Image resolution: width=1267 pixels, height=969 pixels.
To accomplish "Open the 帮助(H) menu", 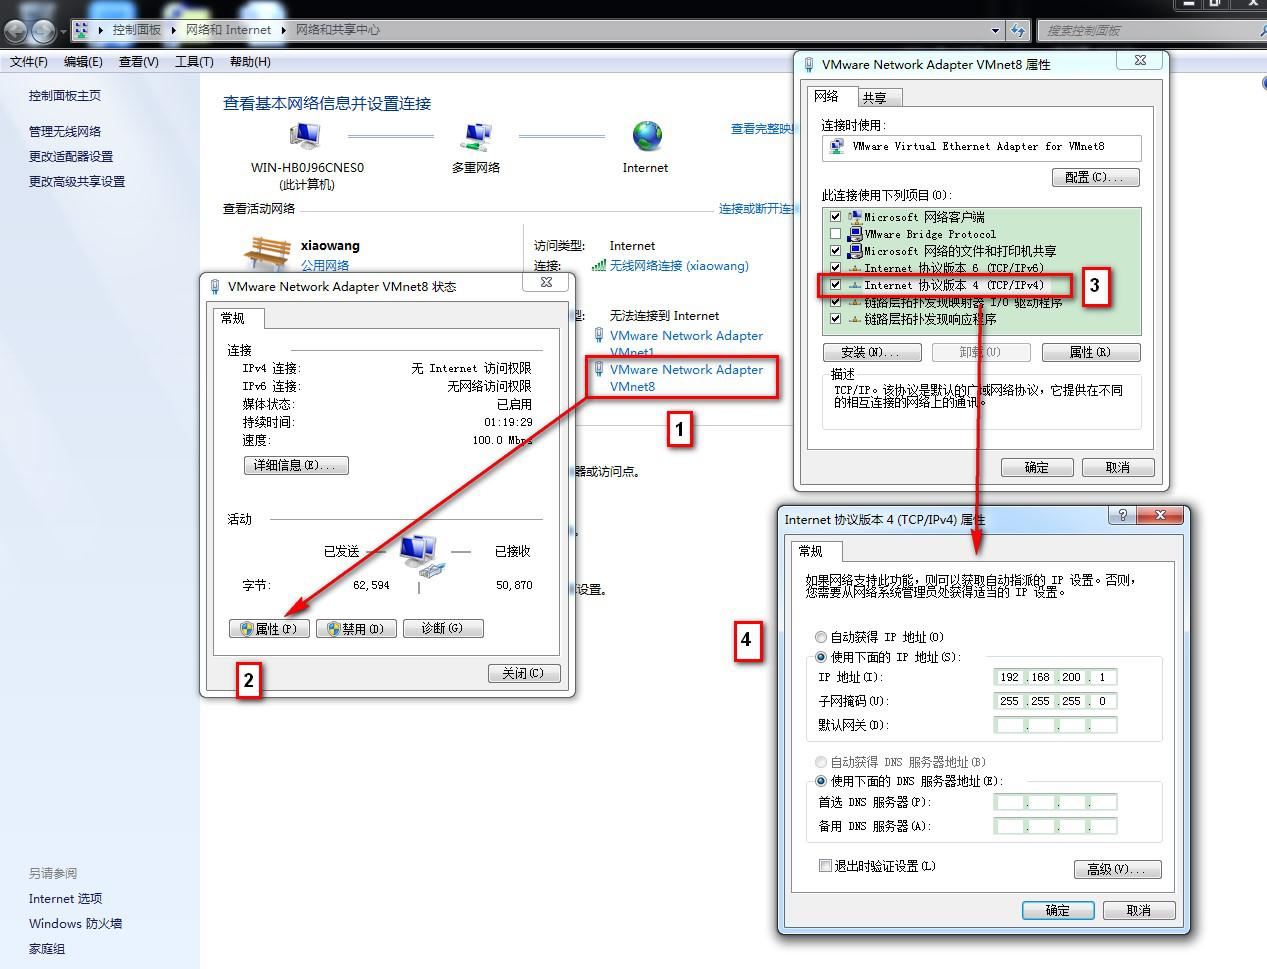I will (x=250, y=62).
